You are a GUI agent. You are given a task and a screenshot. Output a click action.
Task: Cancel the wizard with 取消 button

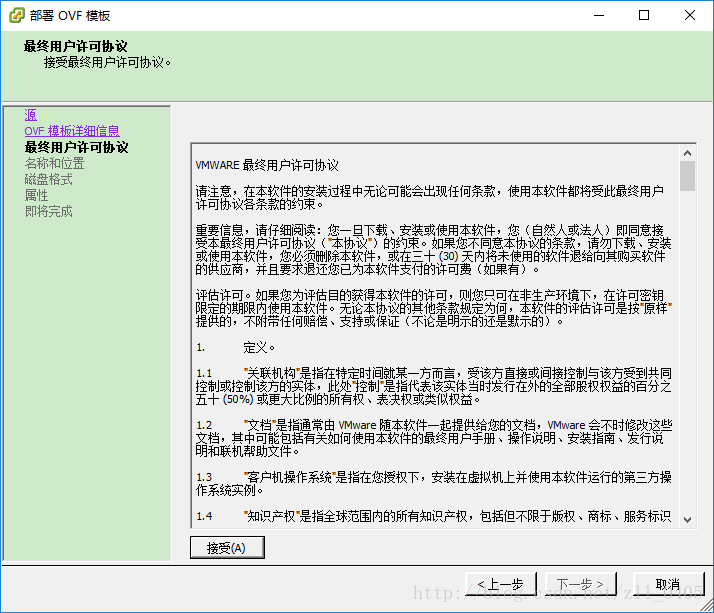coord(668,584)
